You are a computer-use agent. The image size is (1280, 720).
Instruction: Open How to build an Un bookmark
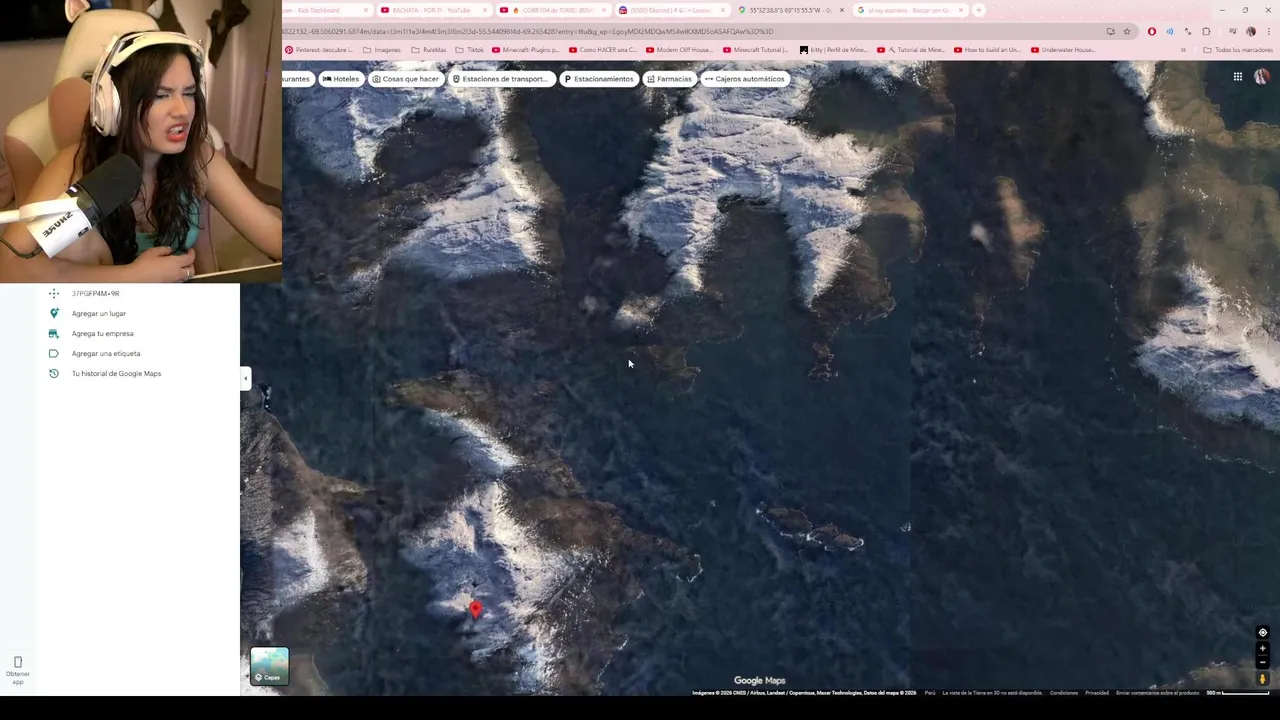point(987,50)
